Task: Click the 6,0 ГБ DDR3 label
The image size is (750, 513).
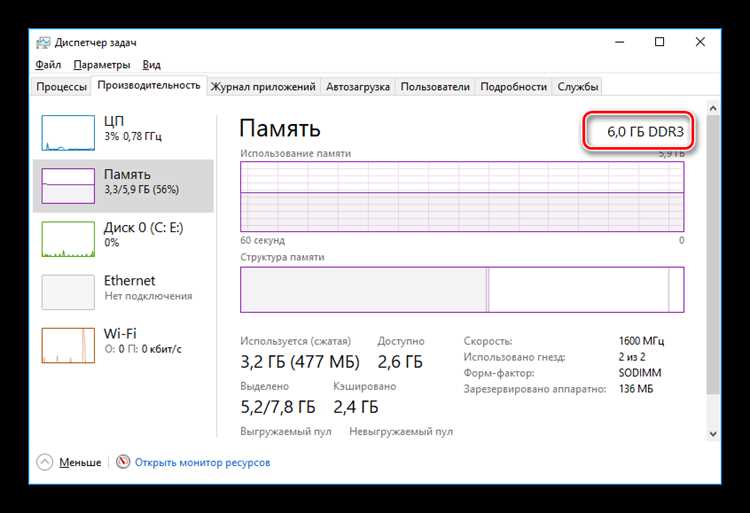Action: (x=645, y=131)
